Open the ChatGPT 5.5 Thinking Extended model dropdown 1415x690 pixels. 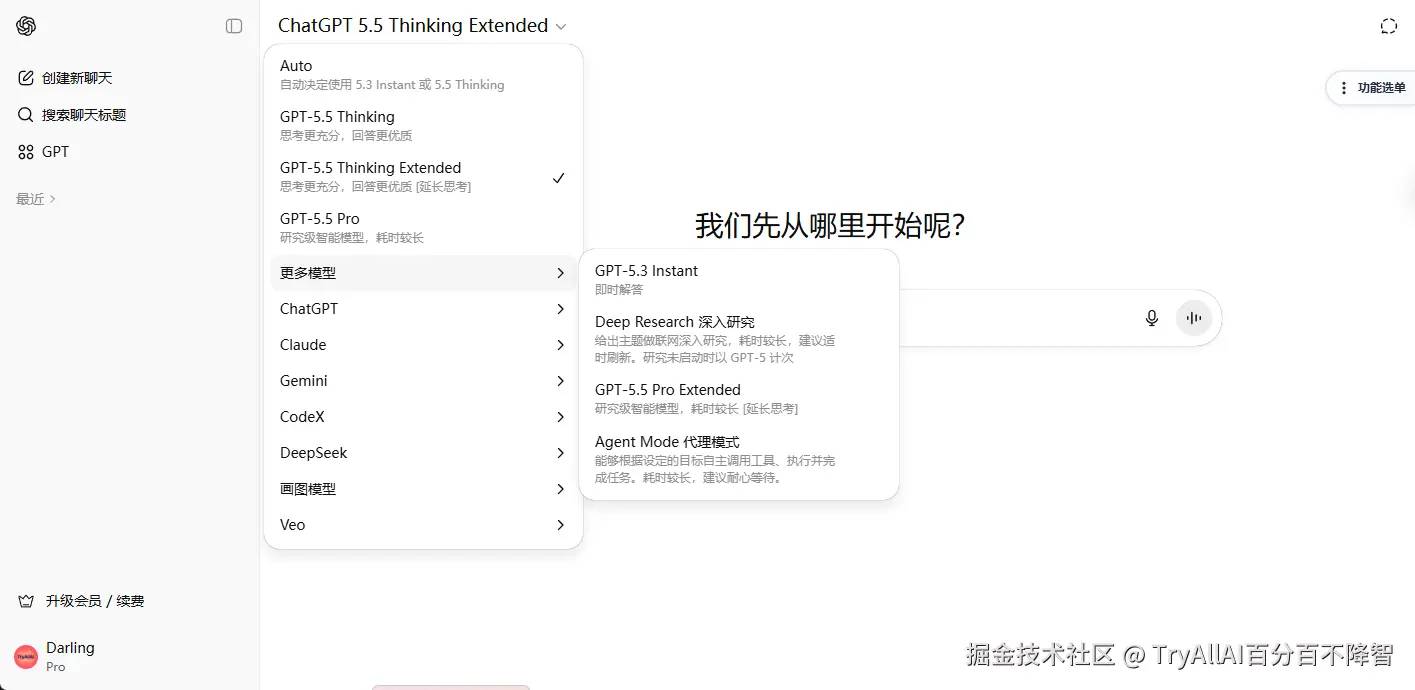[422, 26]
